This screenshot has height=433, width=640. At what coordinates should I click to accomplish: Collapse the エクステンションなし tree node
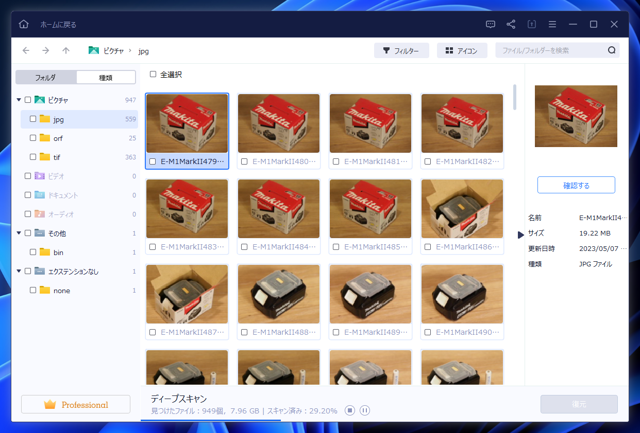(x=19, y=271)
